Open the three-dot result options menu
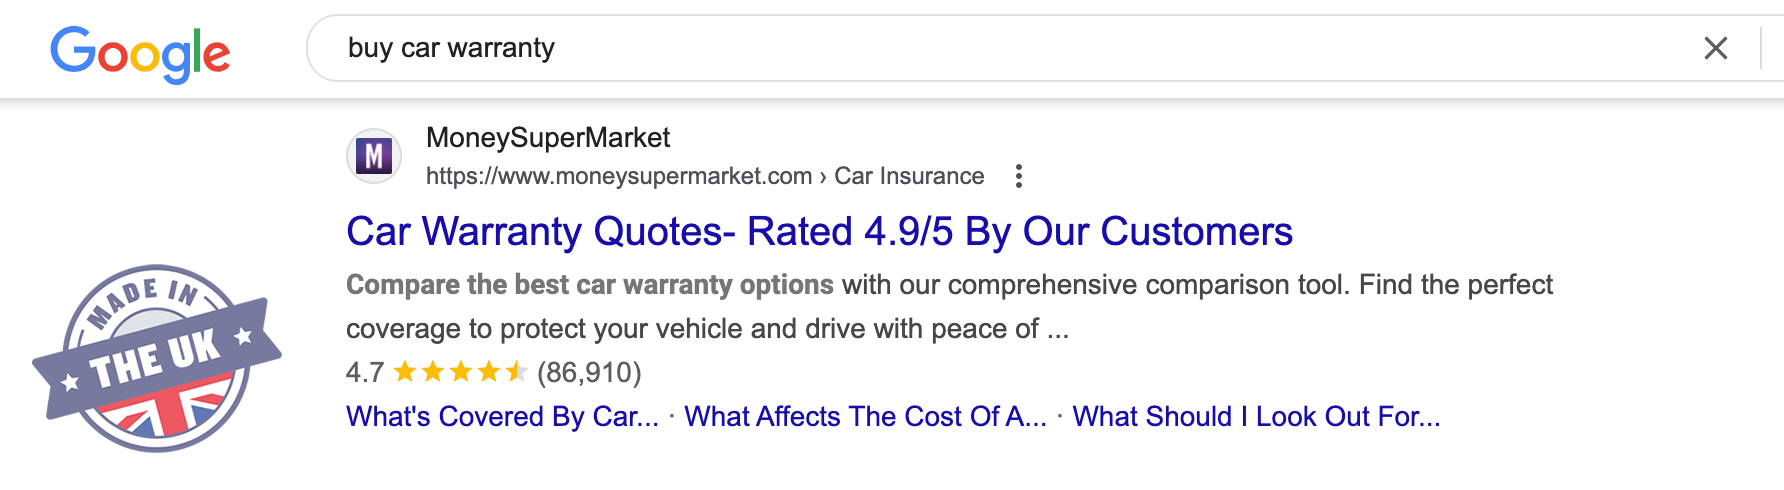The image size is (1784, 490). point(1018,176)
